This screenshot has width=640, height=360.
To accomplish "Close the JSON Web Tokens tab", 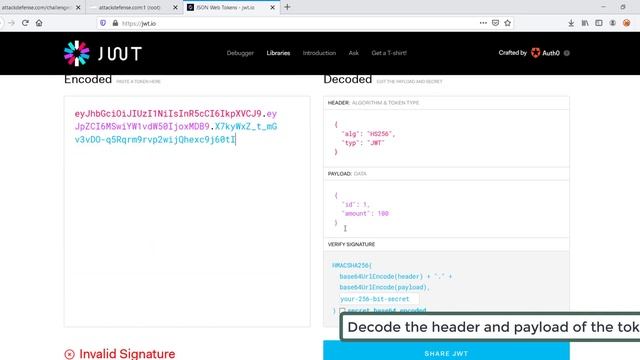I will (x=272, y=7).
